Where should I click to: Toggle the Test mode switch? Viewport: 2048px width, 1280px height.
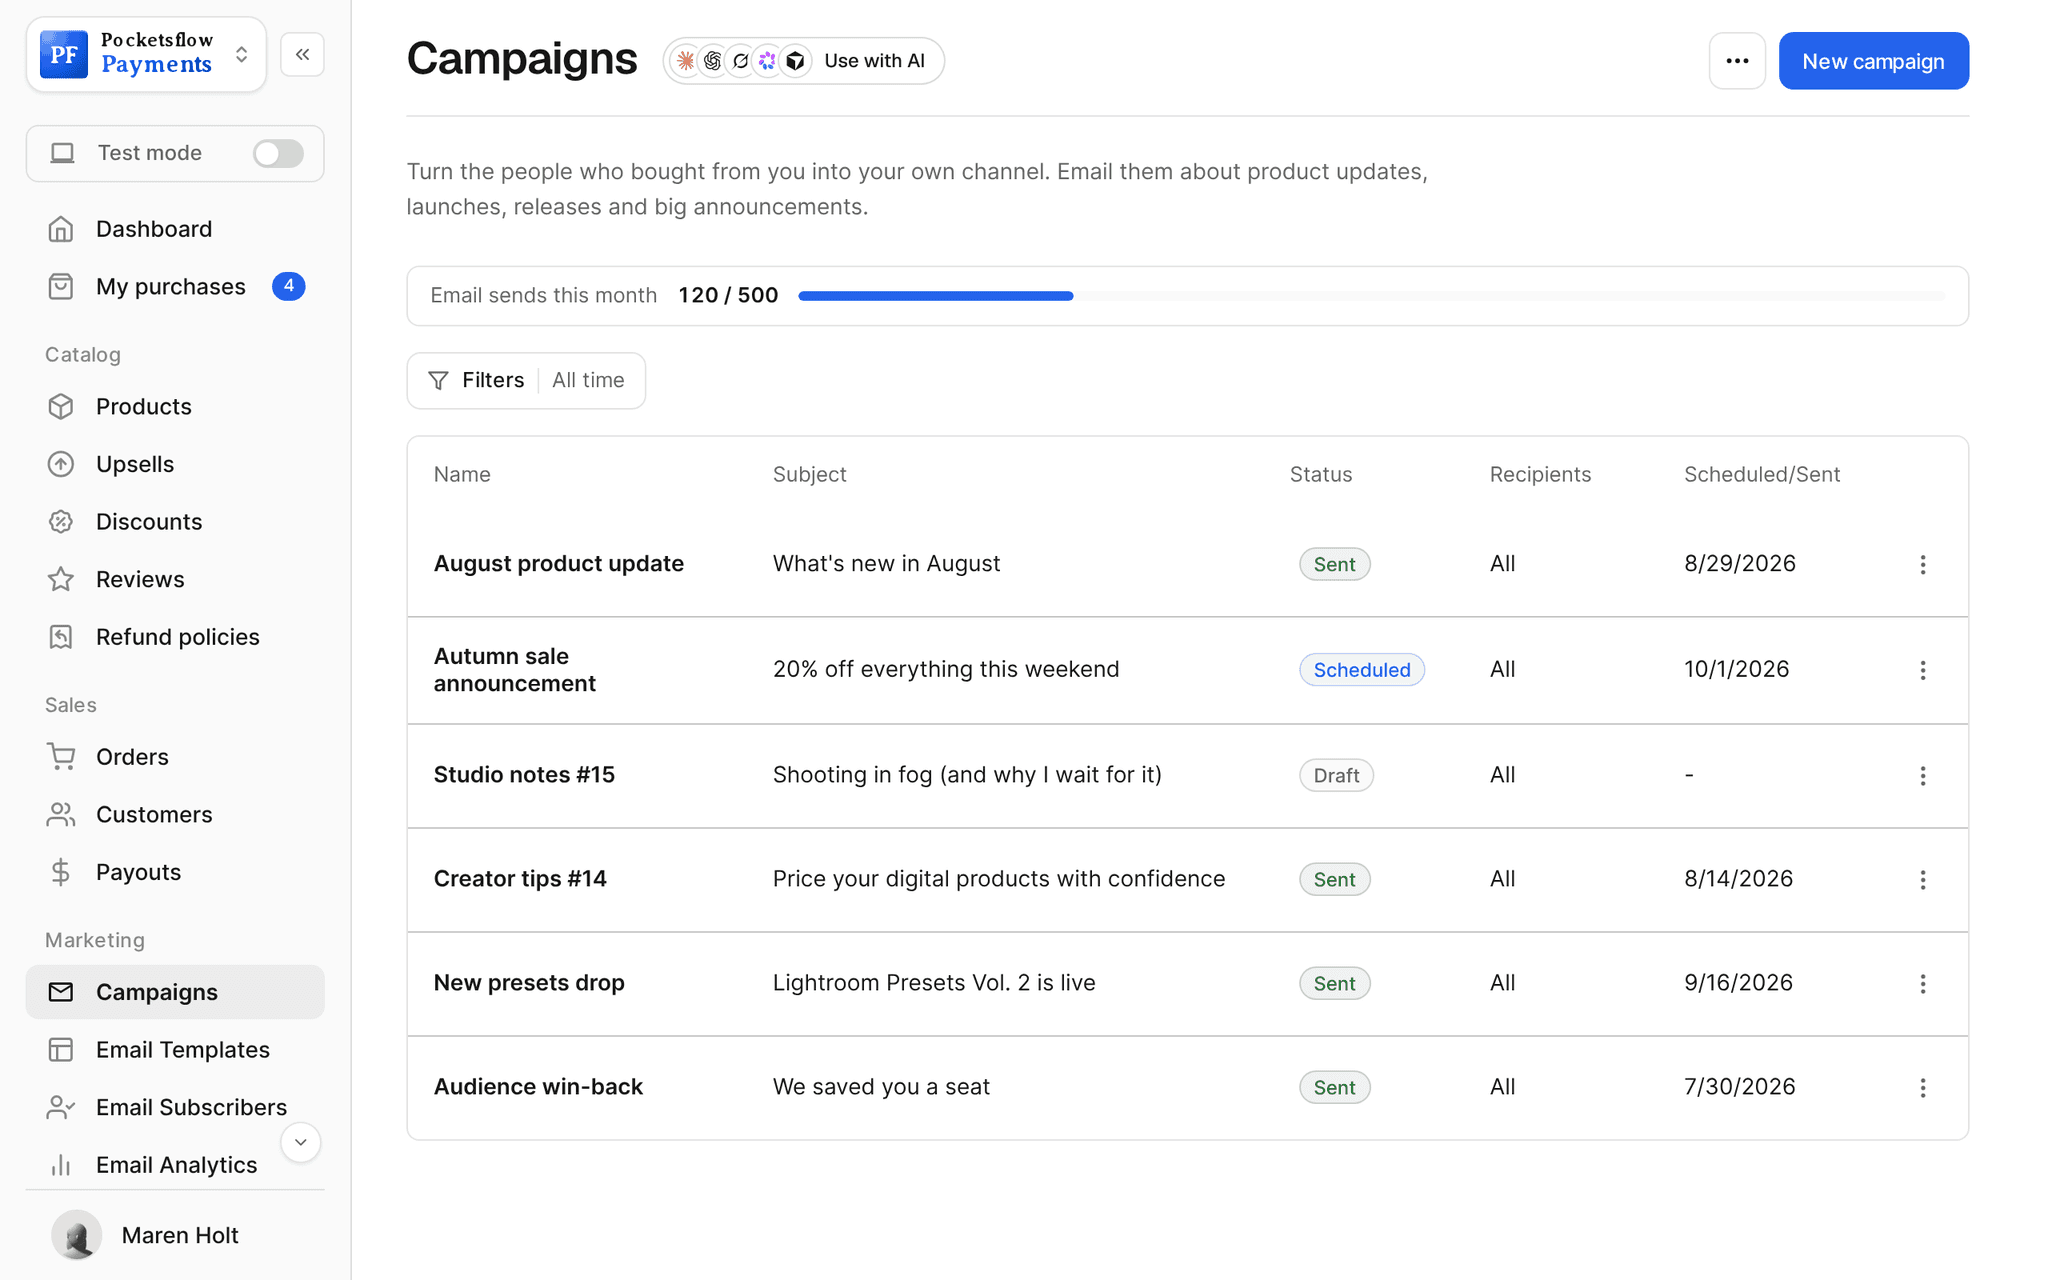tap(277, 153)
